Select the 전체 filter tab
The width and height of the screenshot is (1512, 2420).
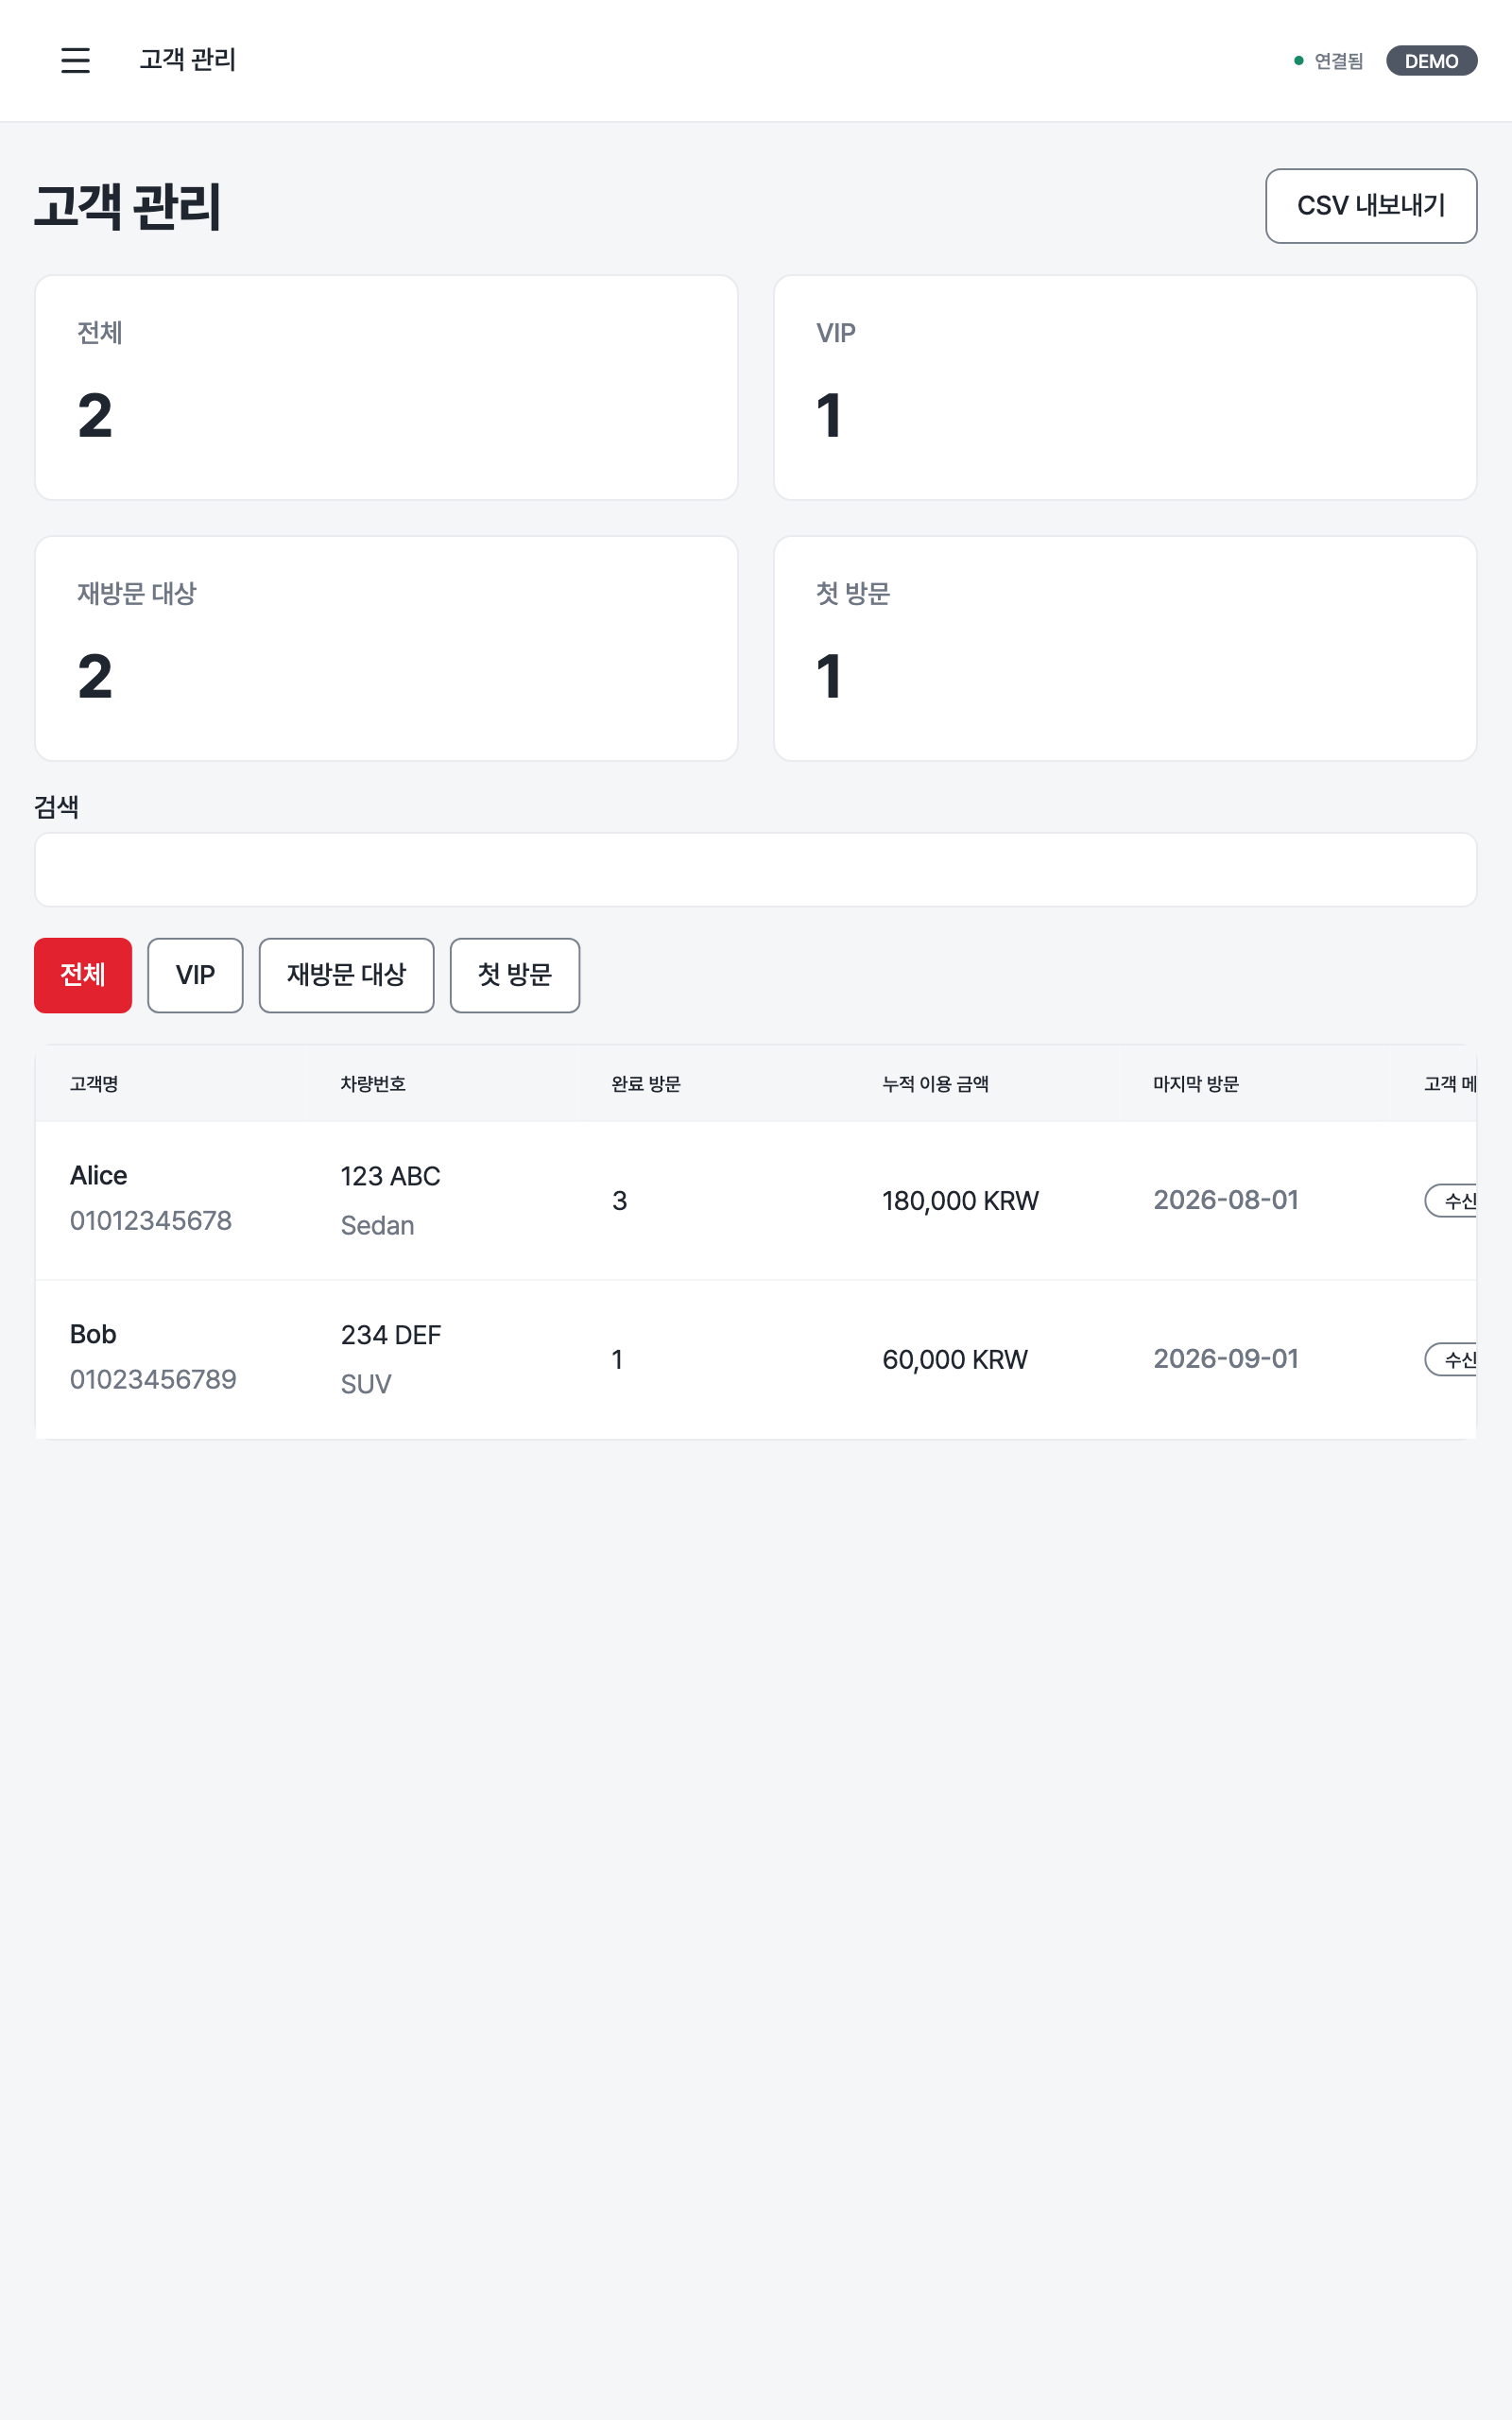tap(83, 975)
